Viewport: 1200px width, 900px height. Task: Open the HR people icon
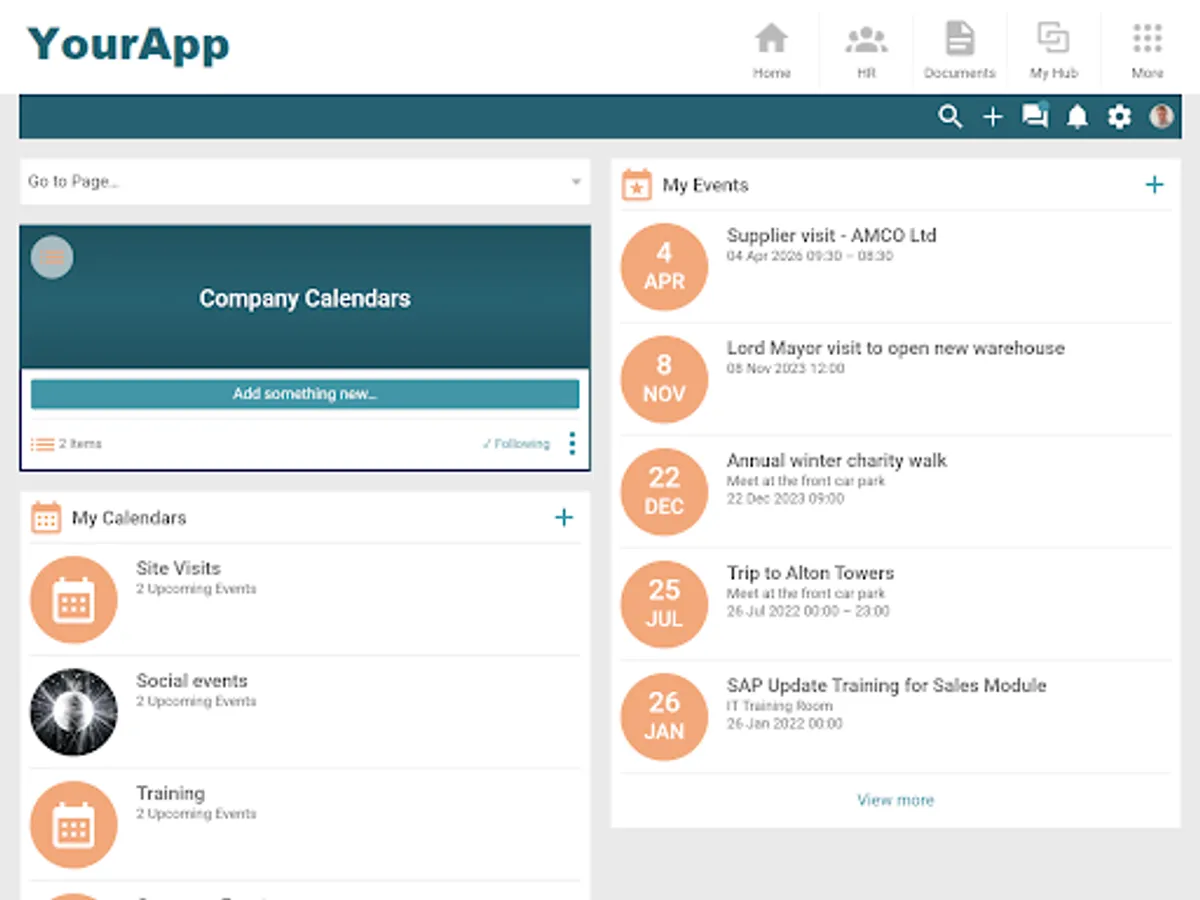click(866, 40)
